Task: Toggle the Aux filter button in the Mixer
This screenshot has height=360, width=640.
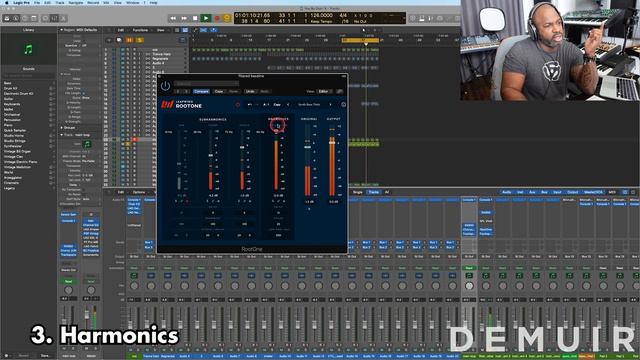Action: click(532, 192)
